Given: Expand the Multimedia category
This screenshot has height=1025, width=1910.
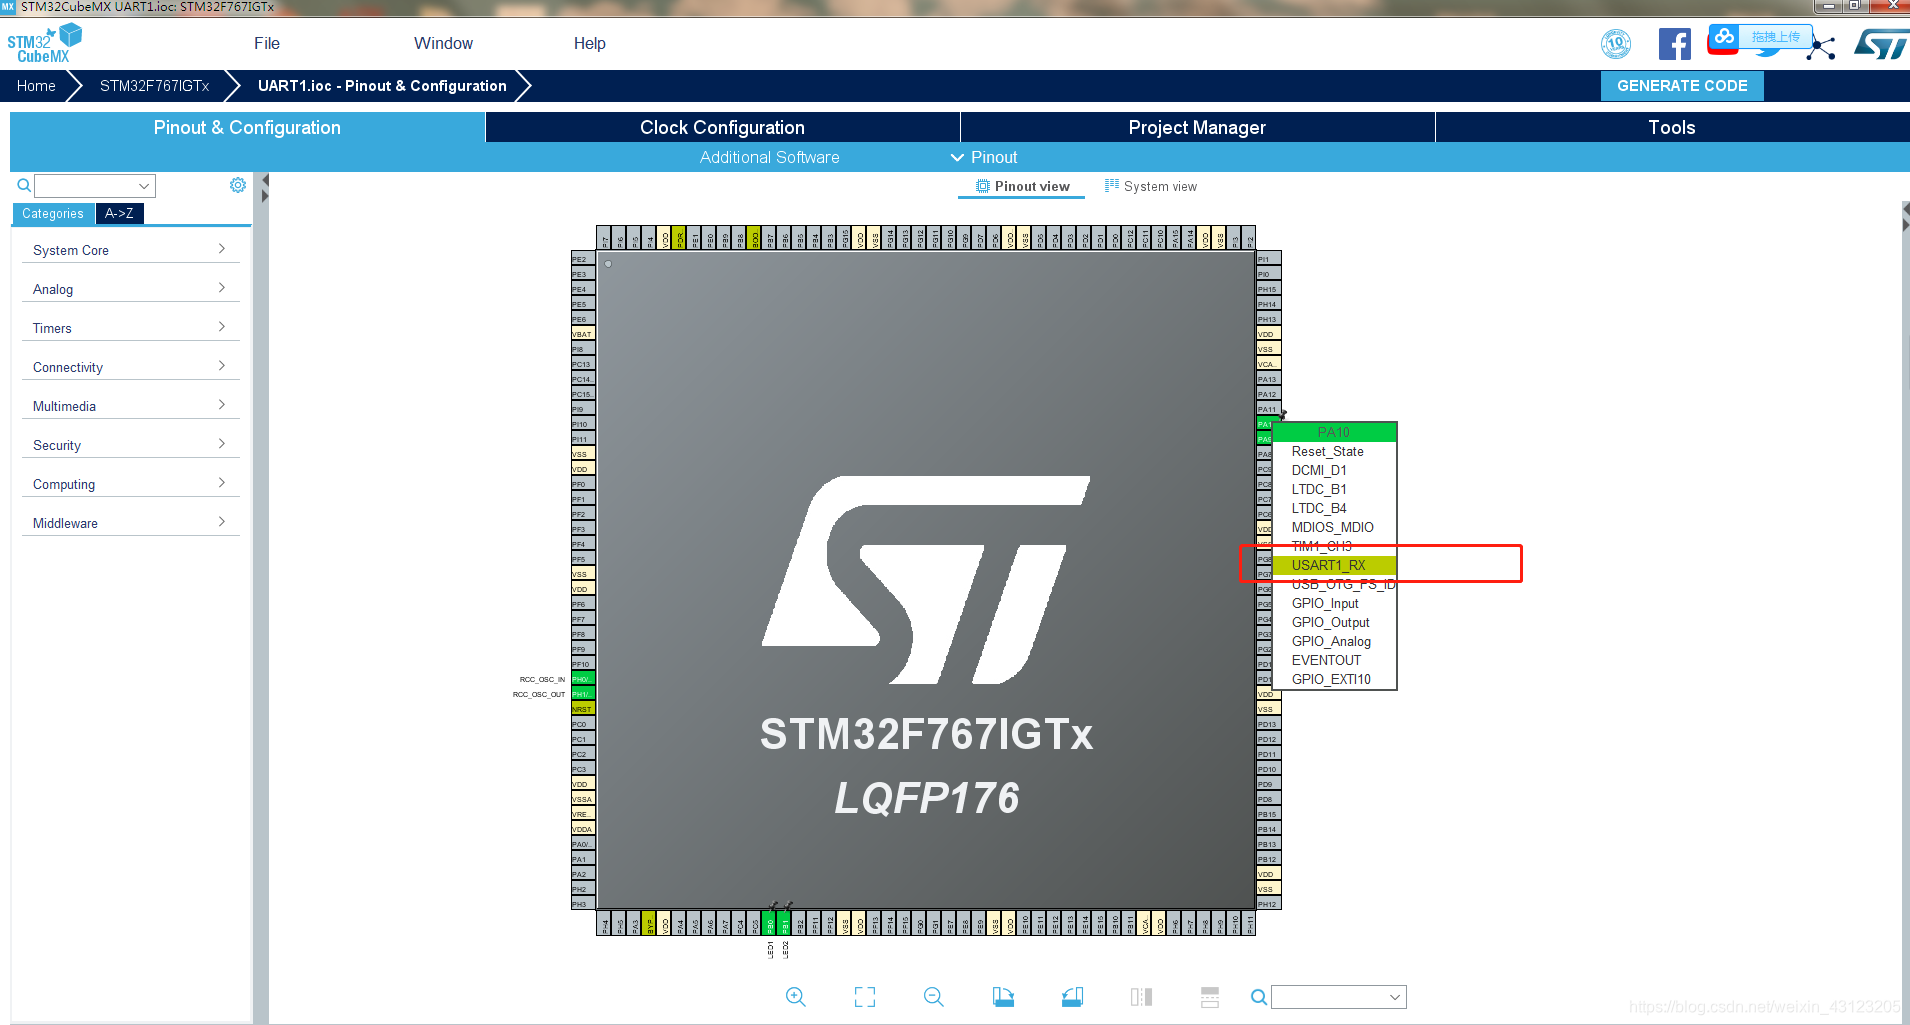Looking at the screenshot, I should point(130,406).
